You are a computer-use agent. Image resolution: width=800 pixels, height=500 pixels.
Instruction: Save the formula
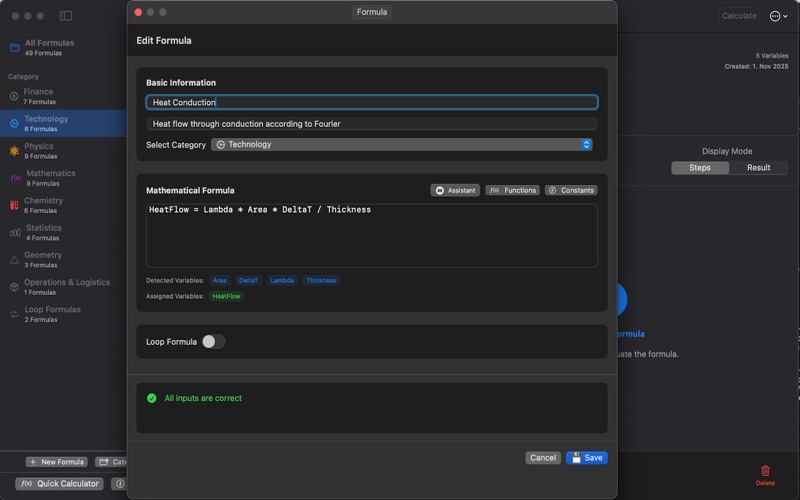click(x=586, y=458)
